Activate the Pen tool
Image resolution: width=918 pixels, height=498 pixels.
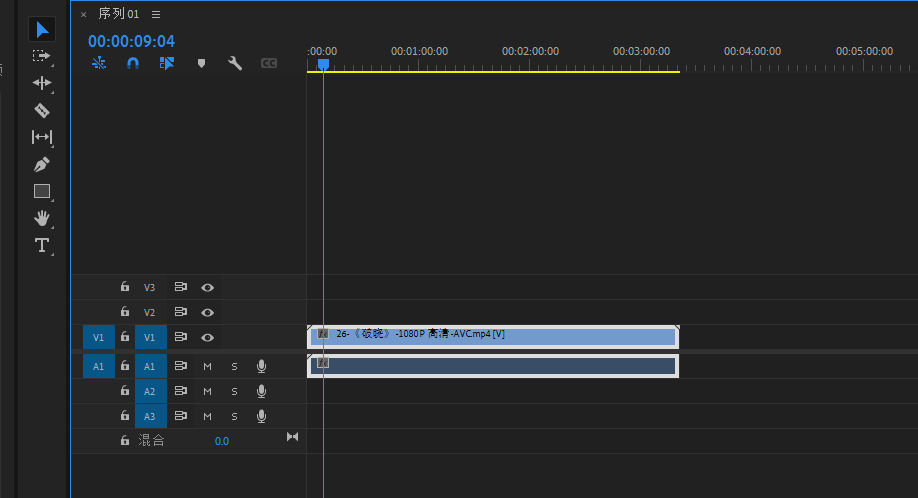click(x=42, y=164)
